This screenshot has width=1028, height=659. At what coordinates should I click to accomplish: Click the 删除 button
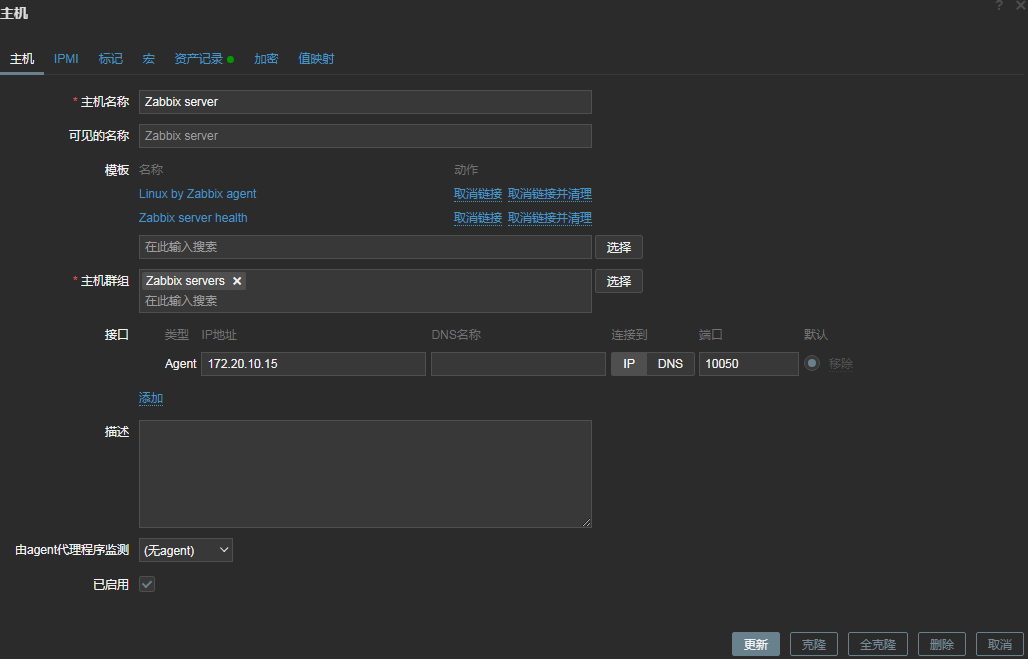(941, 644)
